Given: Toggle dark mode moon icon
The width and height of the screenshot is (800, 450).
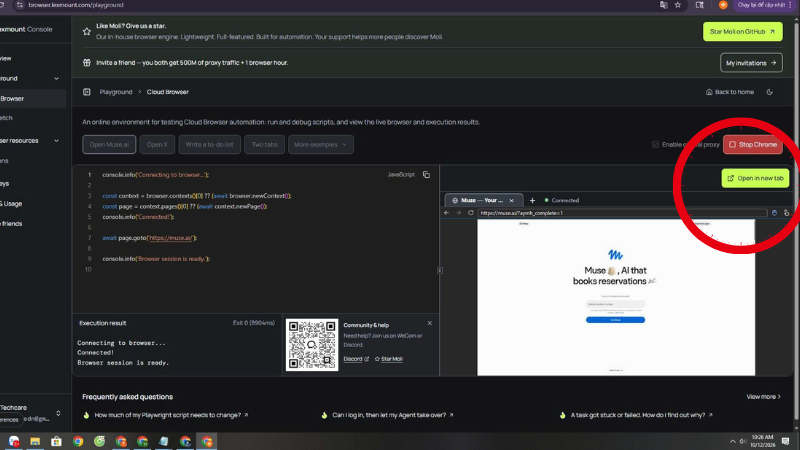Looking at the screenshot, I should (x=769, y=92).
